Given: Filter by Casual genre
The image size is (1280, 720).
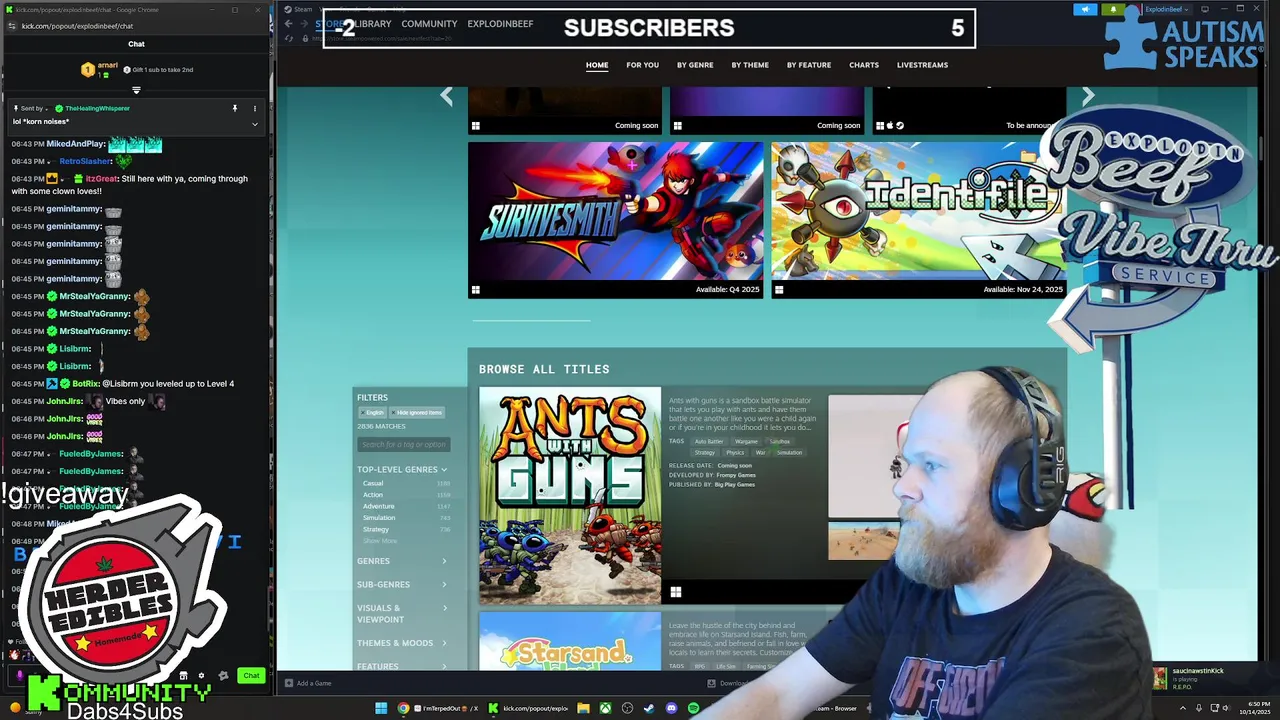Looking at the screenshot, I should pos(373,483).
